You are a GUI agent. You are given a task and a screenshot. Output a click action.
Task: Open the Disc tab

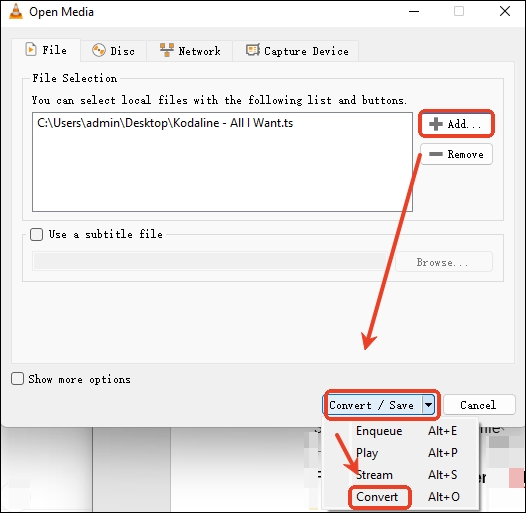[x=113, y=51]
